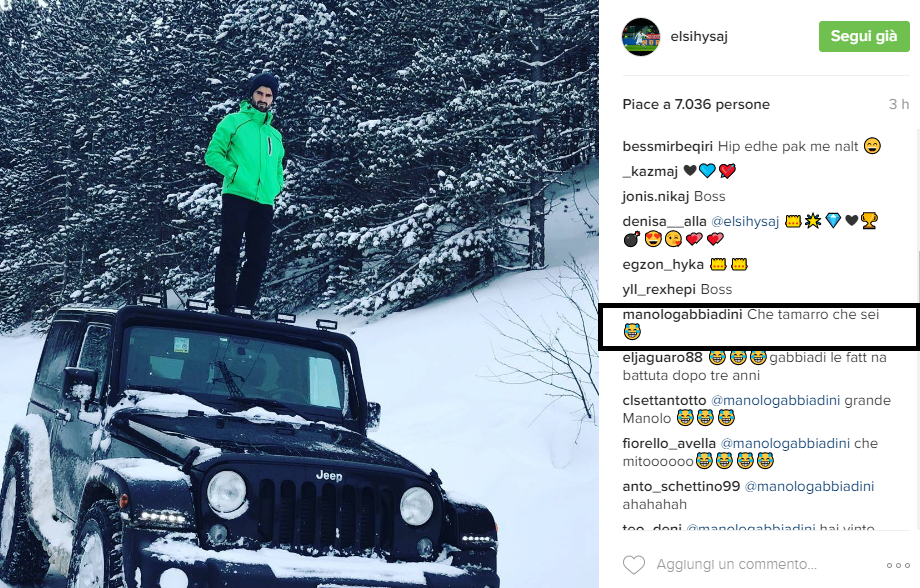Toggle the green Segui già follow button
920x588 pixels.
(864, 36)
